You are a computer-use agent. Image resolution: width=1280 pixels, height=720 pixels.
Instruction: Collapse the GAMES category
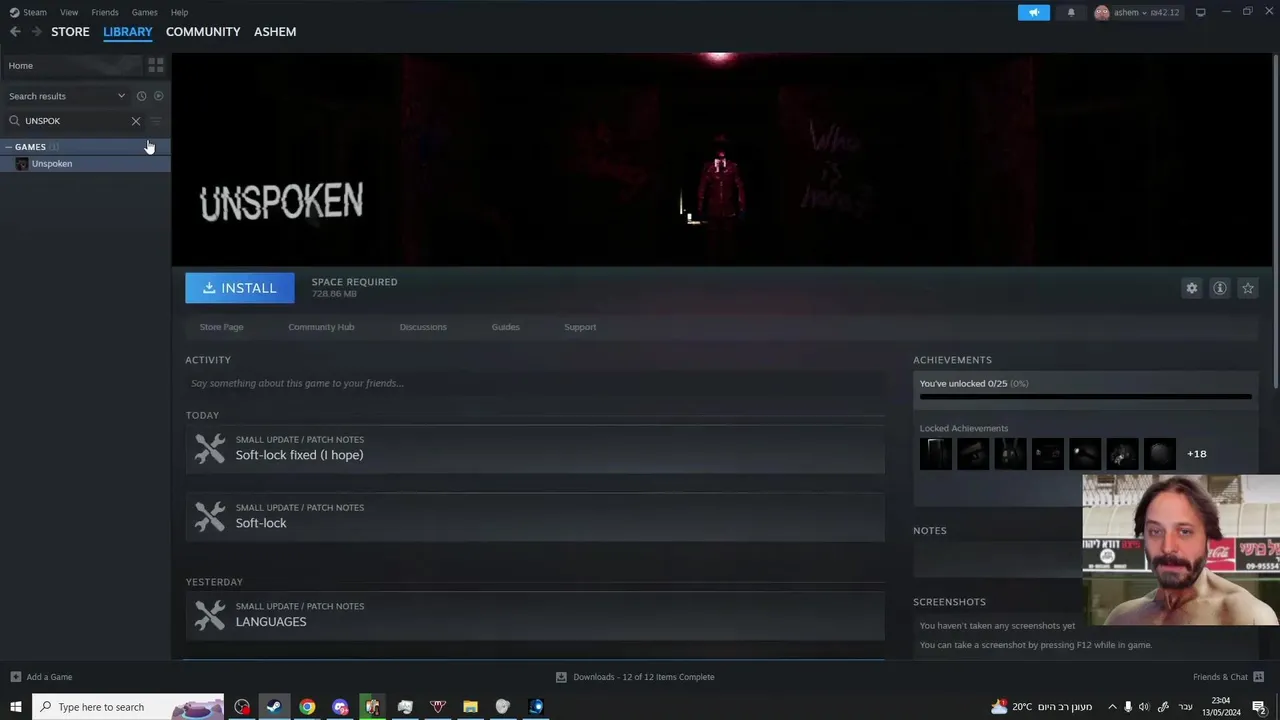click(x=9, y=147)
